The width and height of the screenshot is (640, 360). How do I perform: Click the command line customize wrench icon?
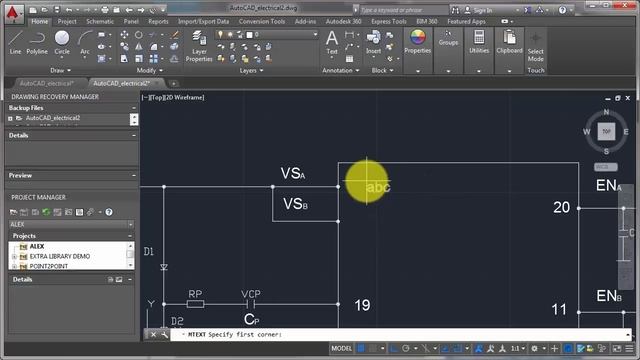point(164,335)
